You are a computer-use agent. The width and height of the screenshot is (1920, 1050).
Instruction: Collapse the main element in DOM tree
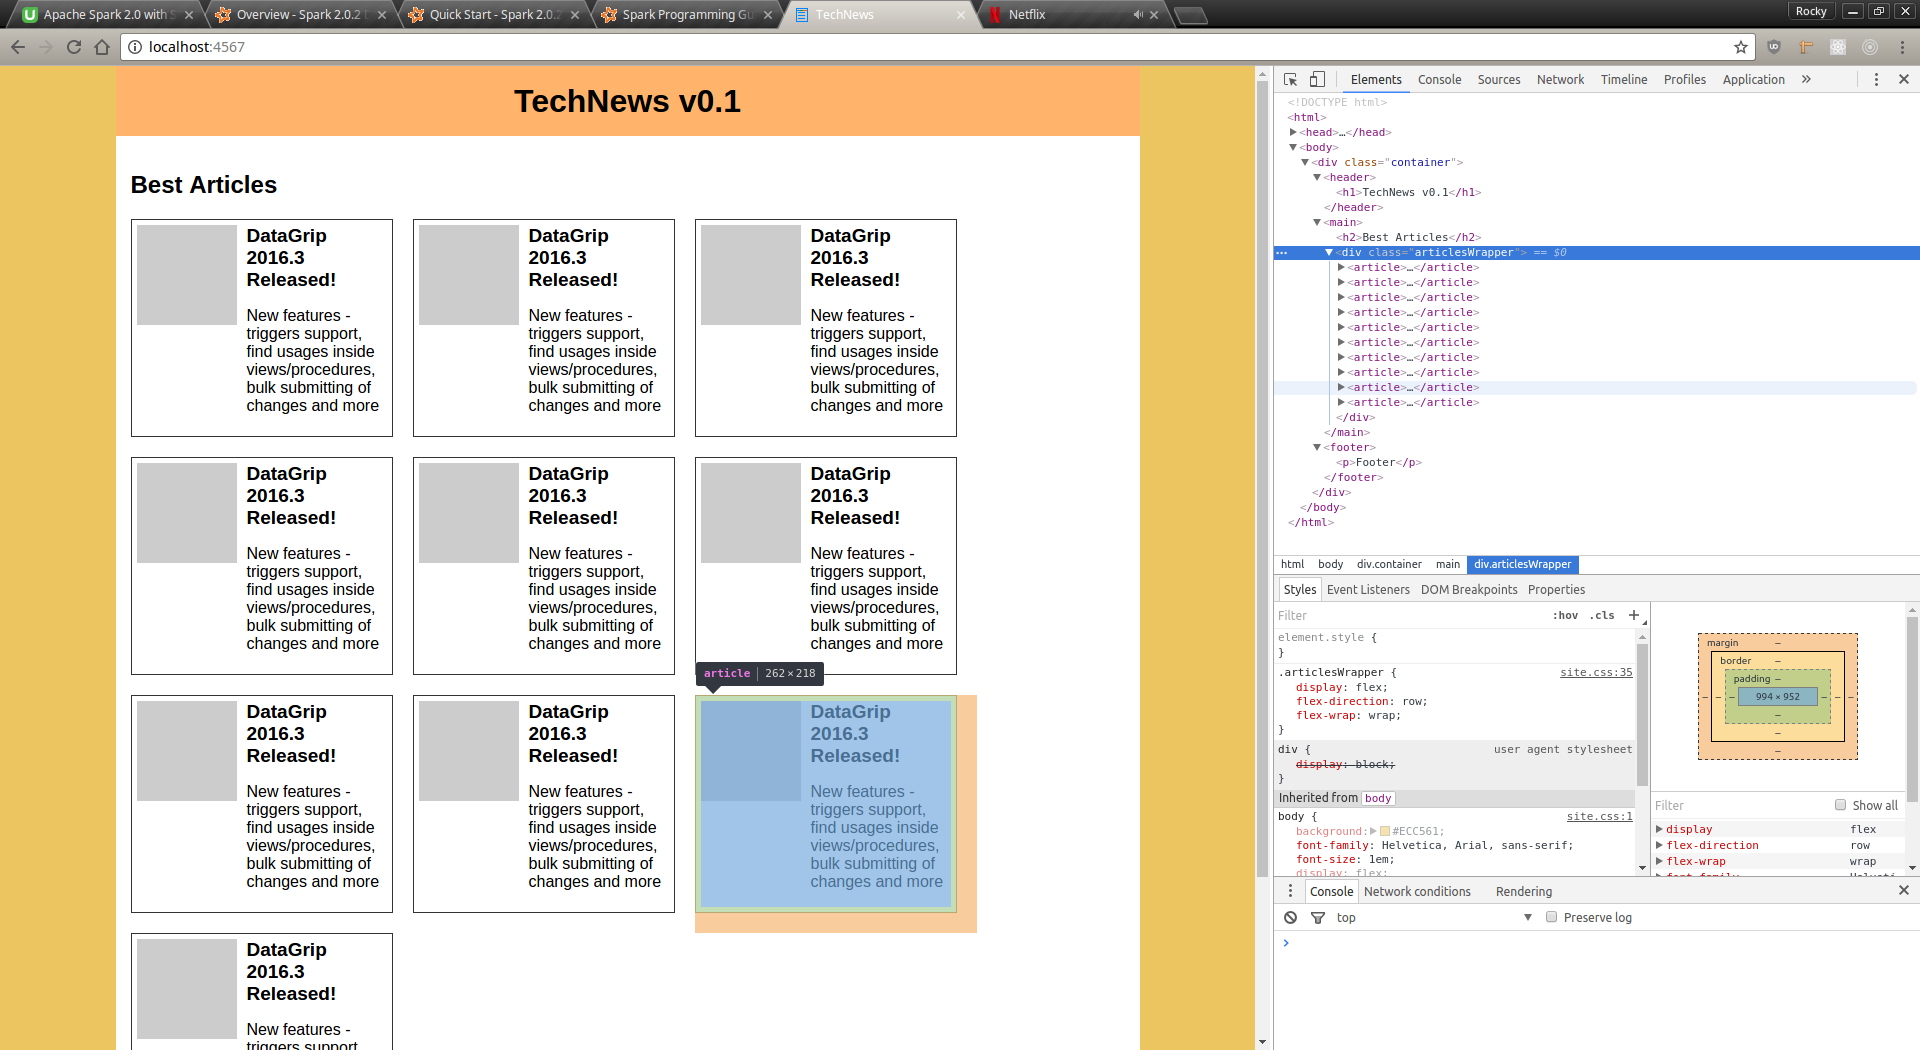[x=1317, y=222]
